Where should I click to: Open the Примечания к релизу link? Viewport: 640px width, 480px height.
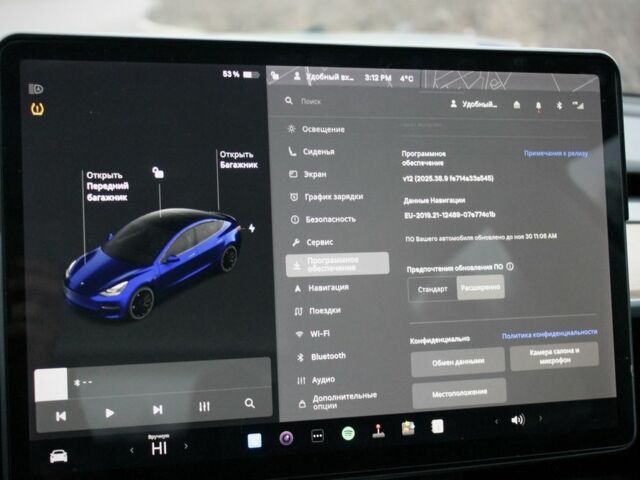(x=556, y=153)
